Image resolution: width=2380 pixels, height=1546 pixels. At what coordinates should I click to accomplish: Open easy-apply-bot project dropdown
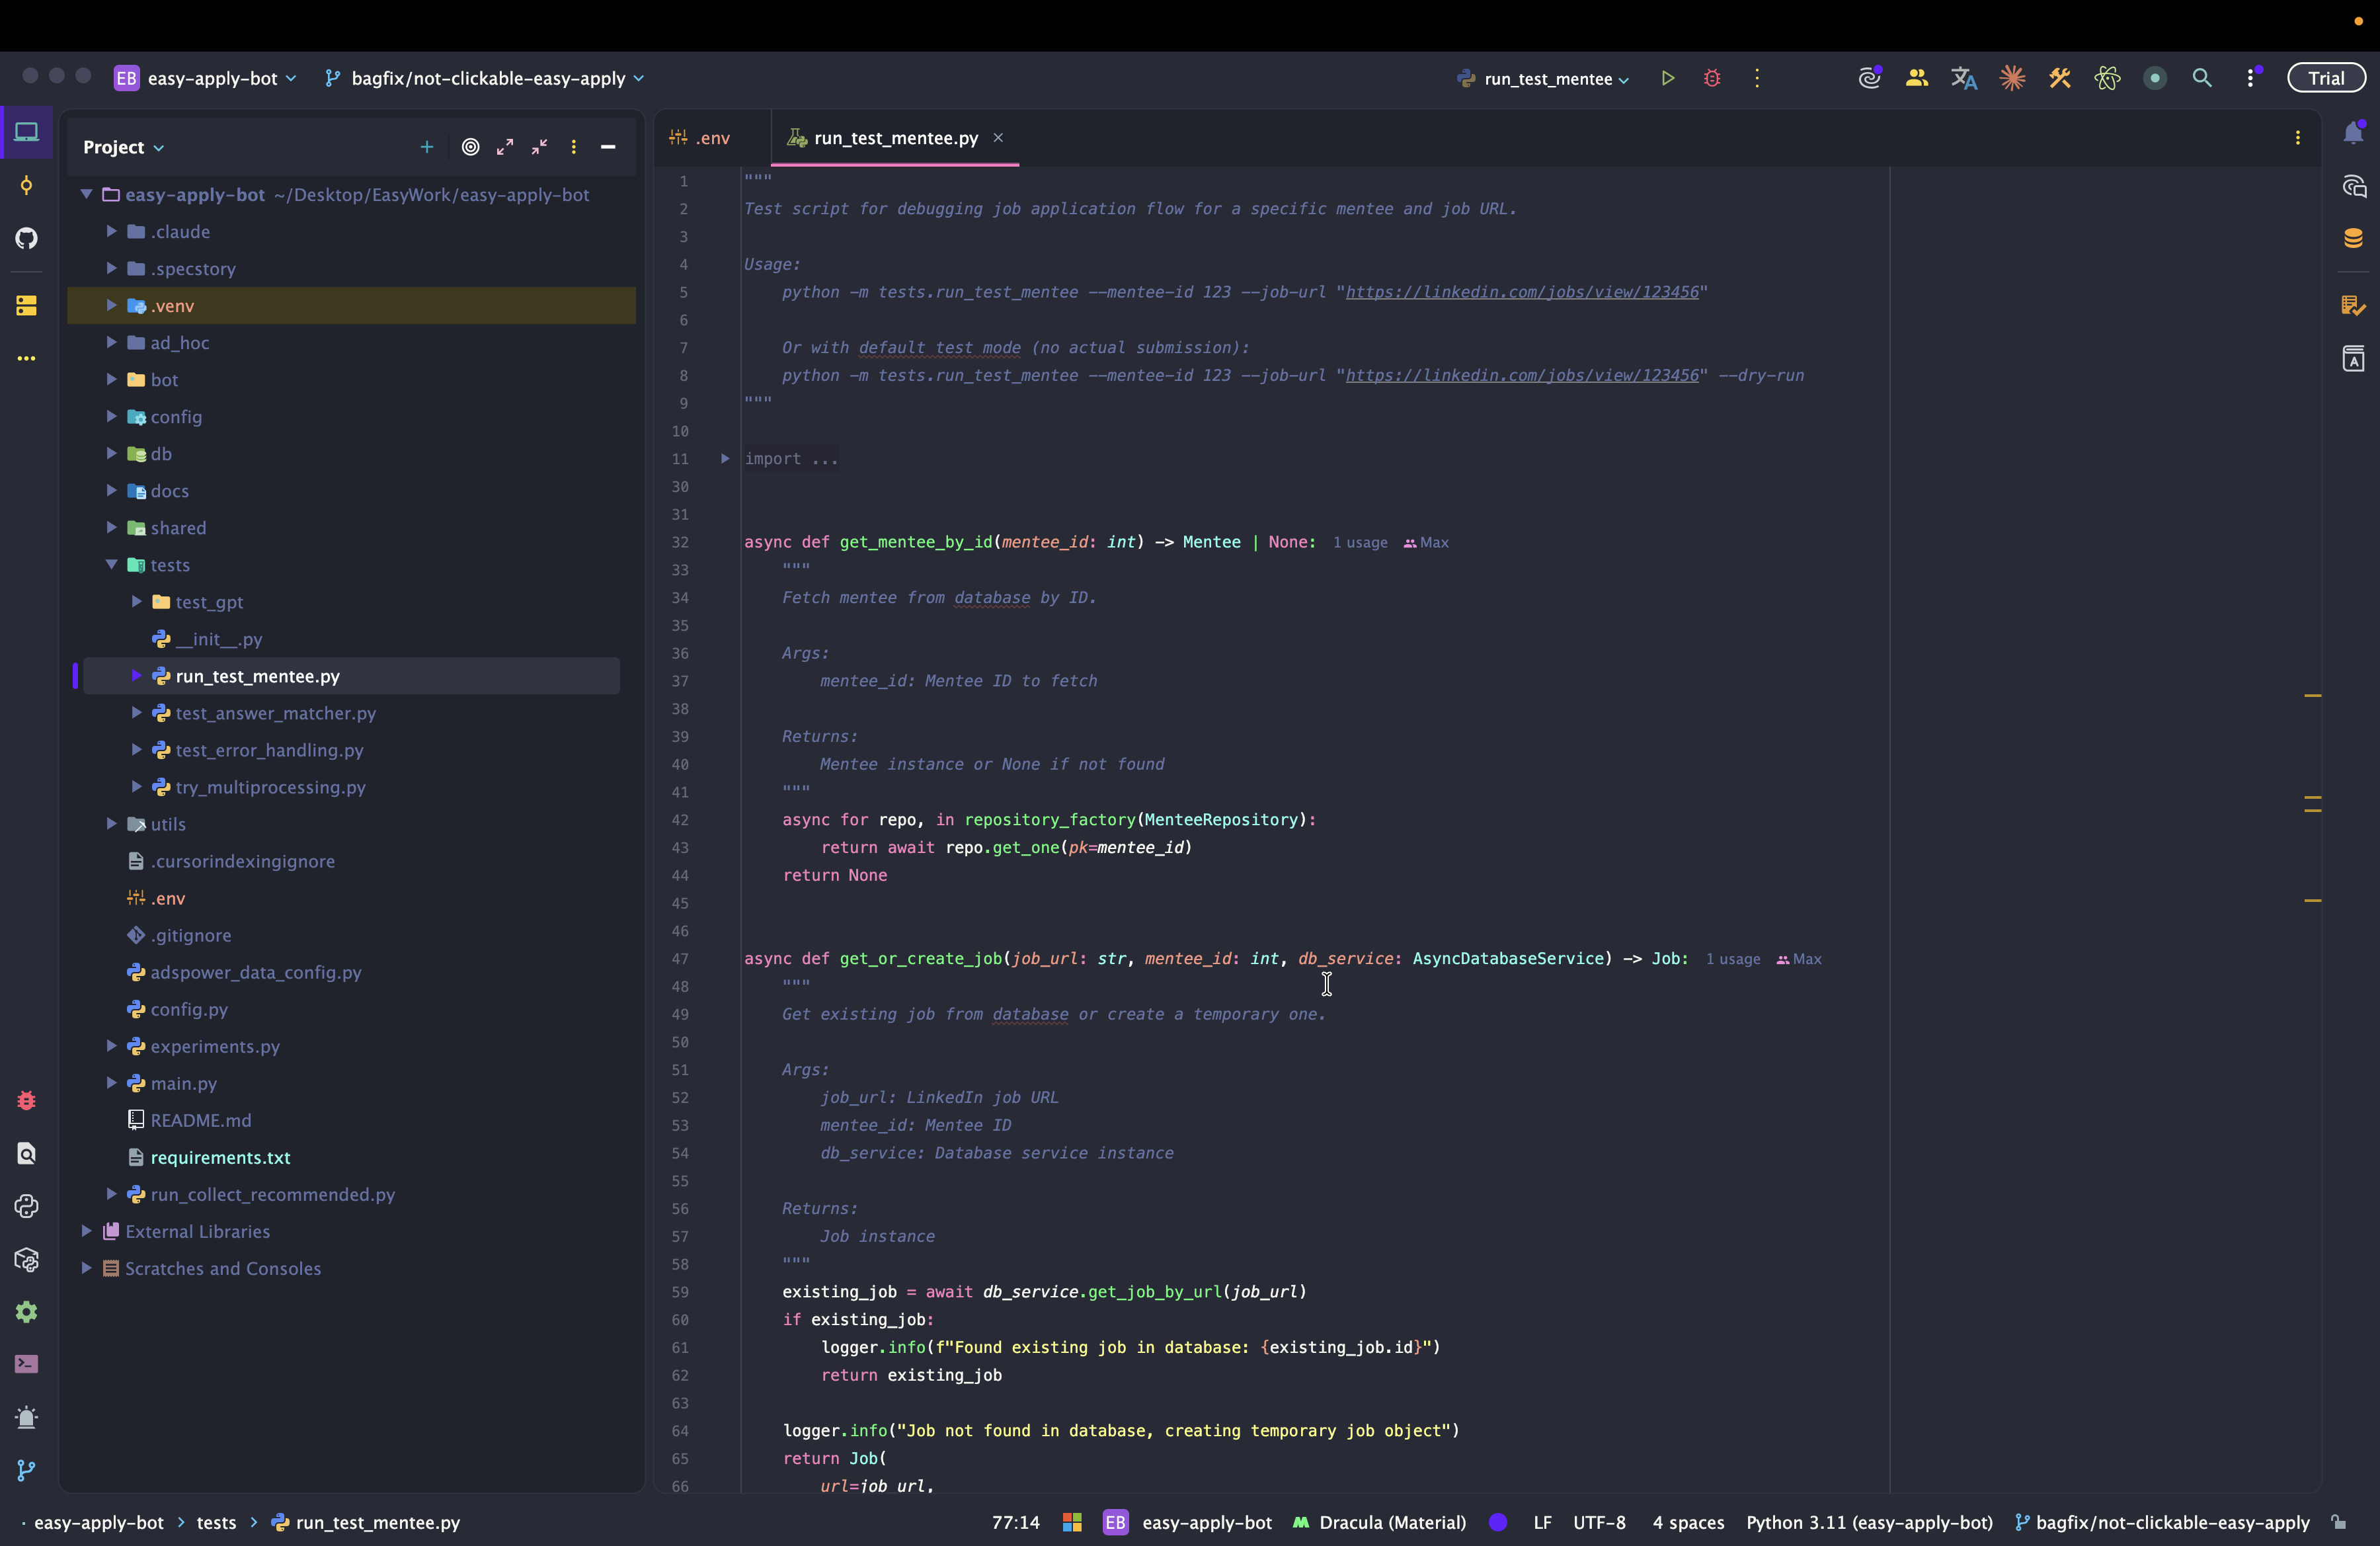point(212,78)
